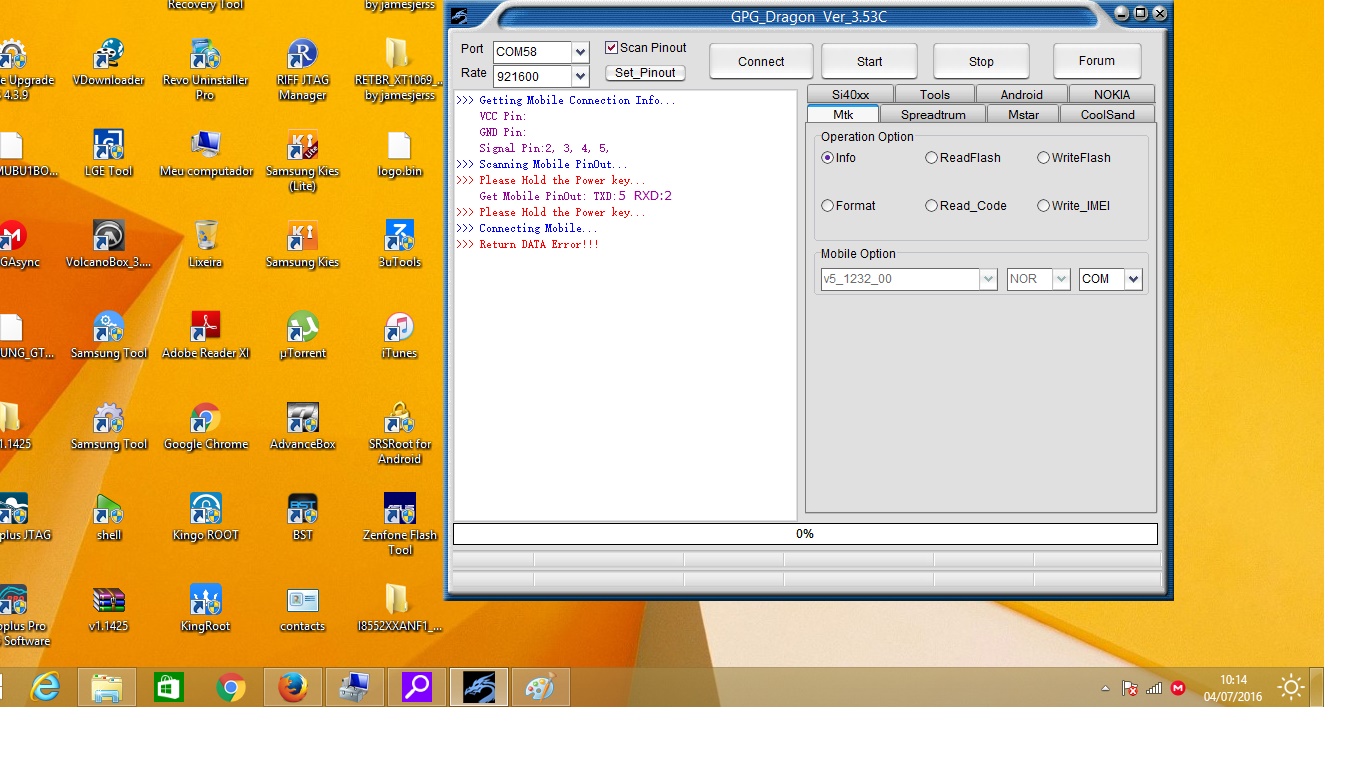
Task: Open the NOR flash type dropdown
Action: click(x=1062, y=279)
